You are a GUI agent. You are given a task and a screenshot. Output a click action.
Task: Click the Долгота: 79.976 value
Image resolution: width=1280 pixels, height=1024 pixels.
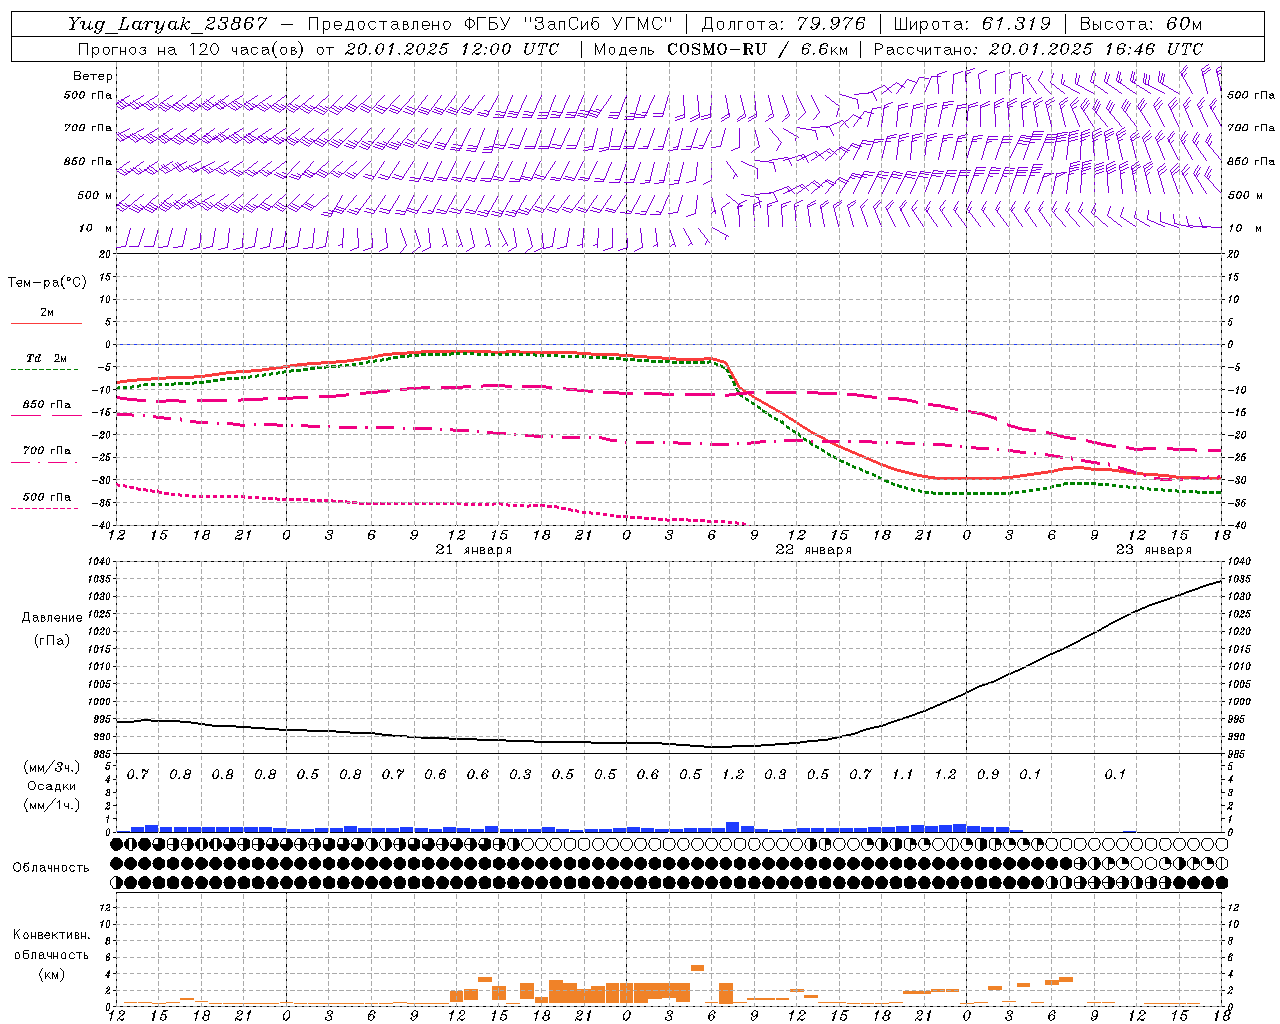(x=784, y=24)
